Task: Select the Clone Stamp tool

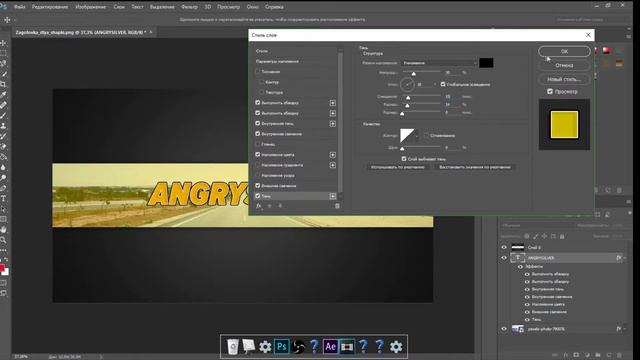Action: click(3, 126)
